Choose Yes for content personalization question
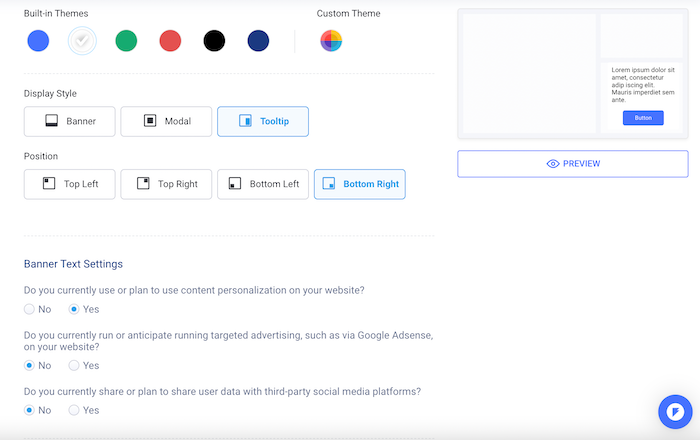The height and width of the screenshot is (440, 700). pyautogui.click(x=74, y=309)
